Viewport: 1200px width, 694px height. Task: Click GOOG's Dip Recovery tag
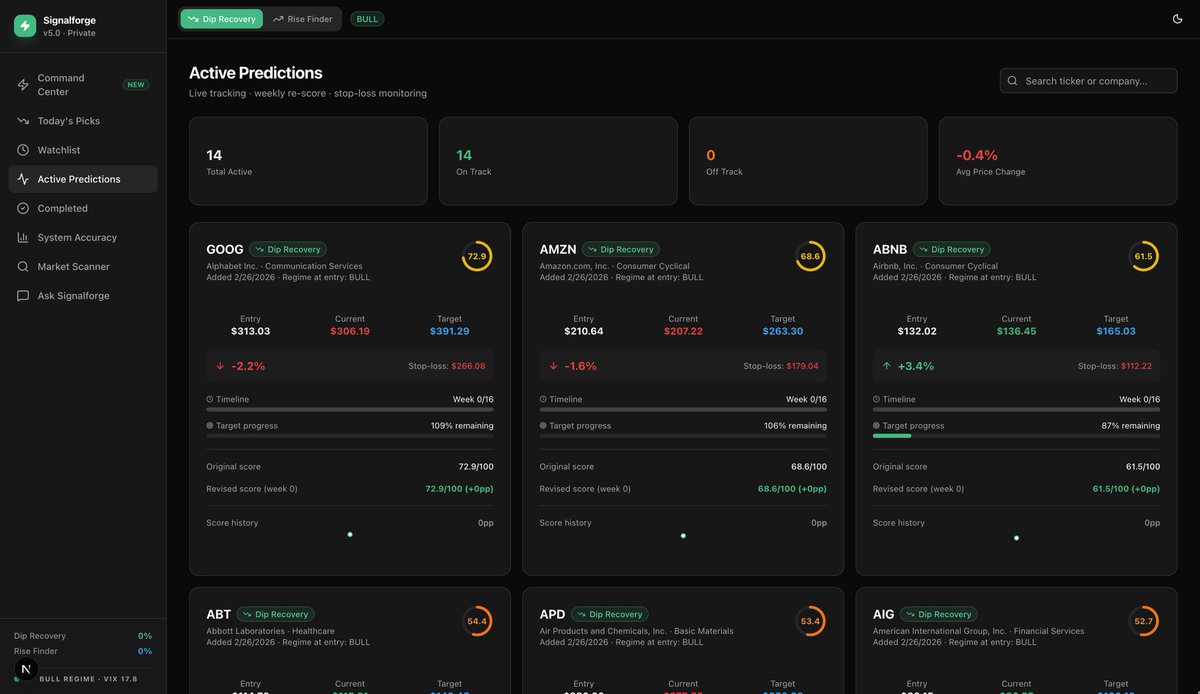pos(288,249)
